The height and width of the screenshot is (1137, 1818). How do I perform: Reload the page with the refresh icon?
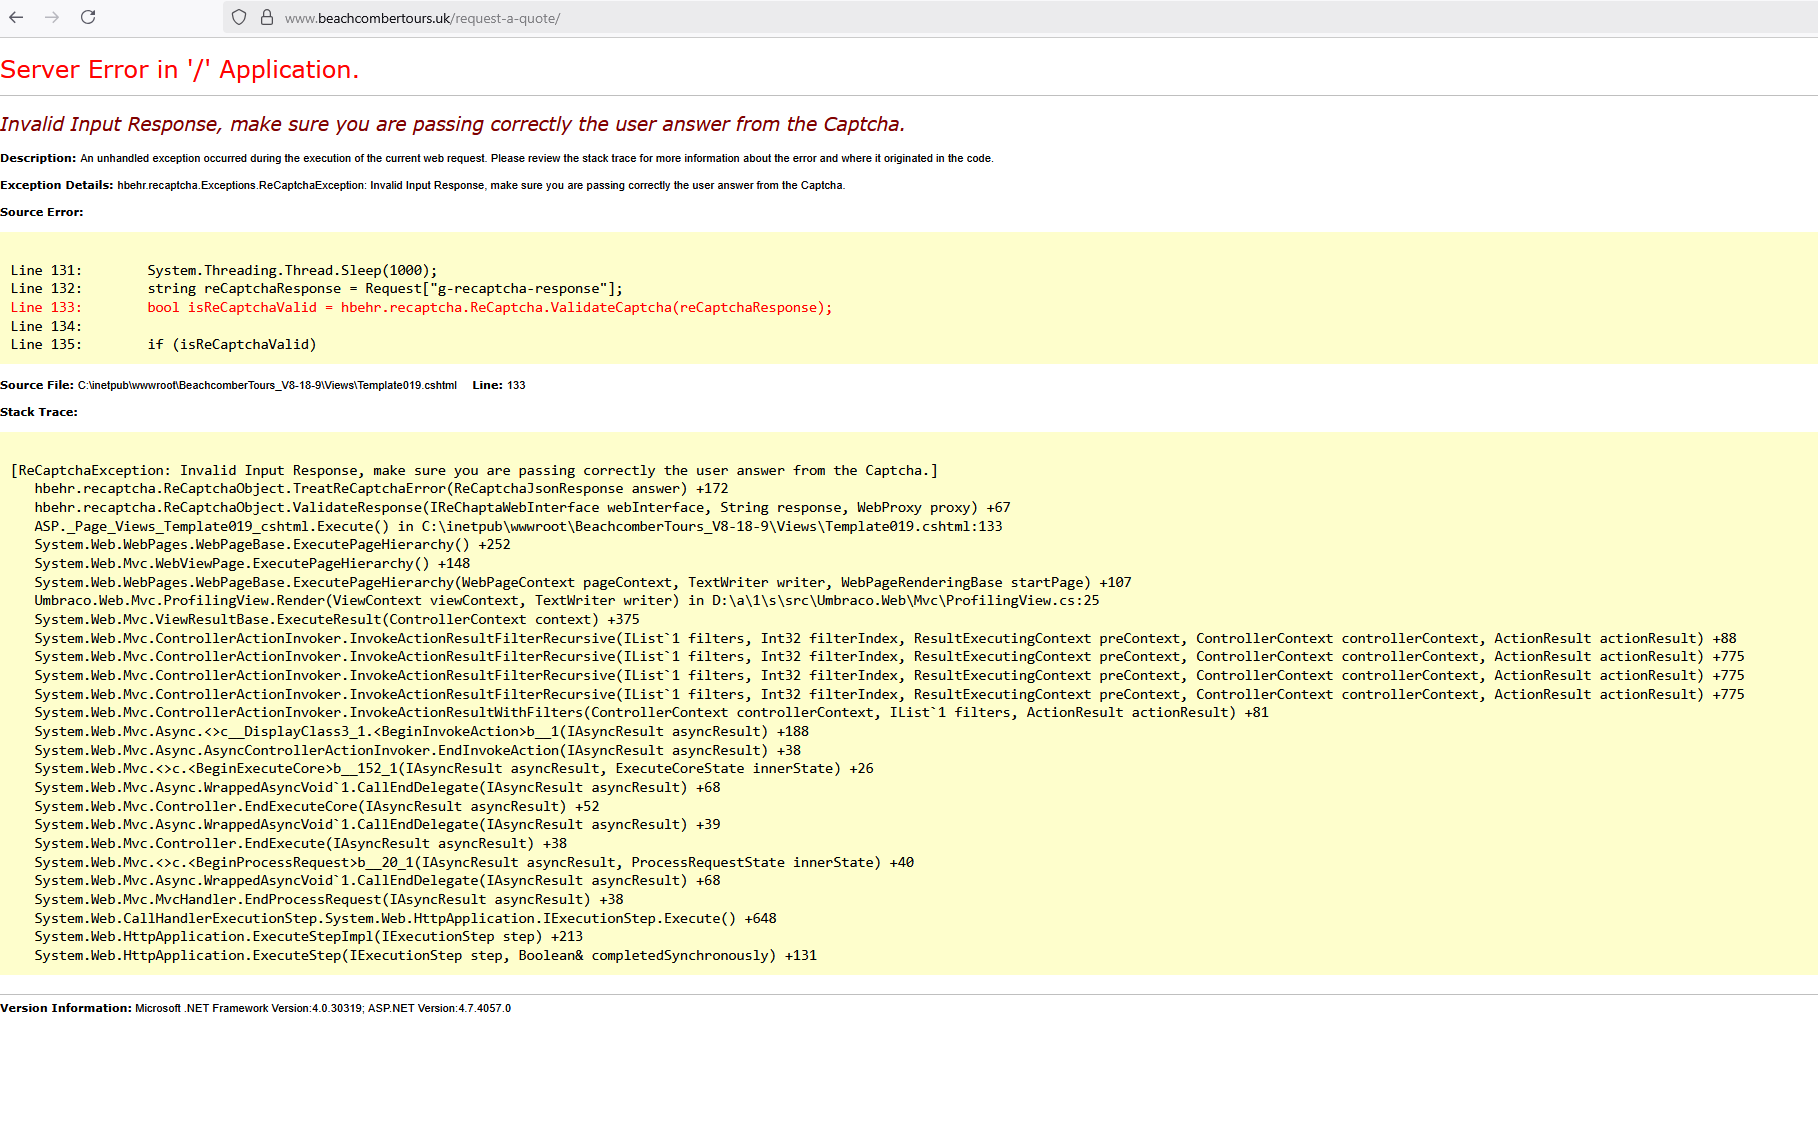(x=88, y=18)
